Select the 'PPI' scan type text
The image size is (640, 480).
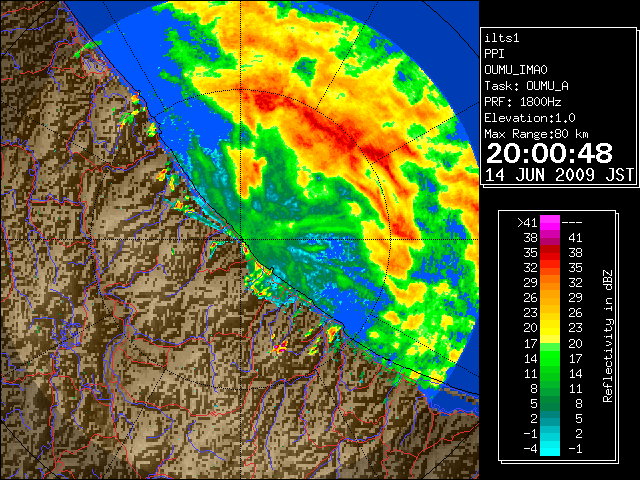point(494,54)
